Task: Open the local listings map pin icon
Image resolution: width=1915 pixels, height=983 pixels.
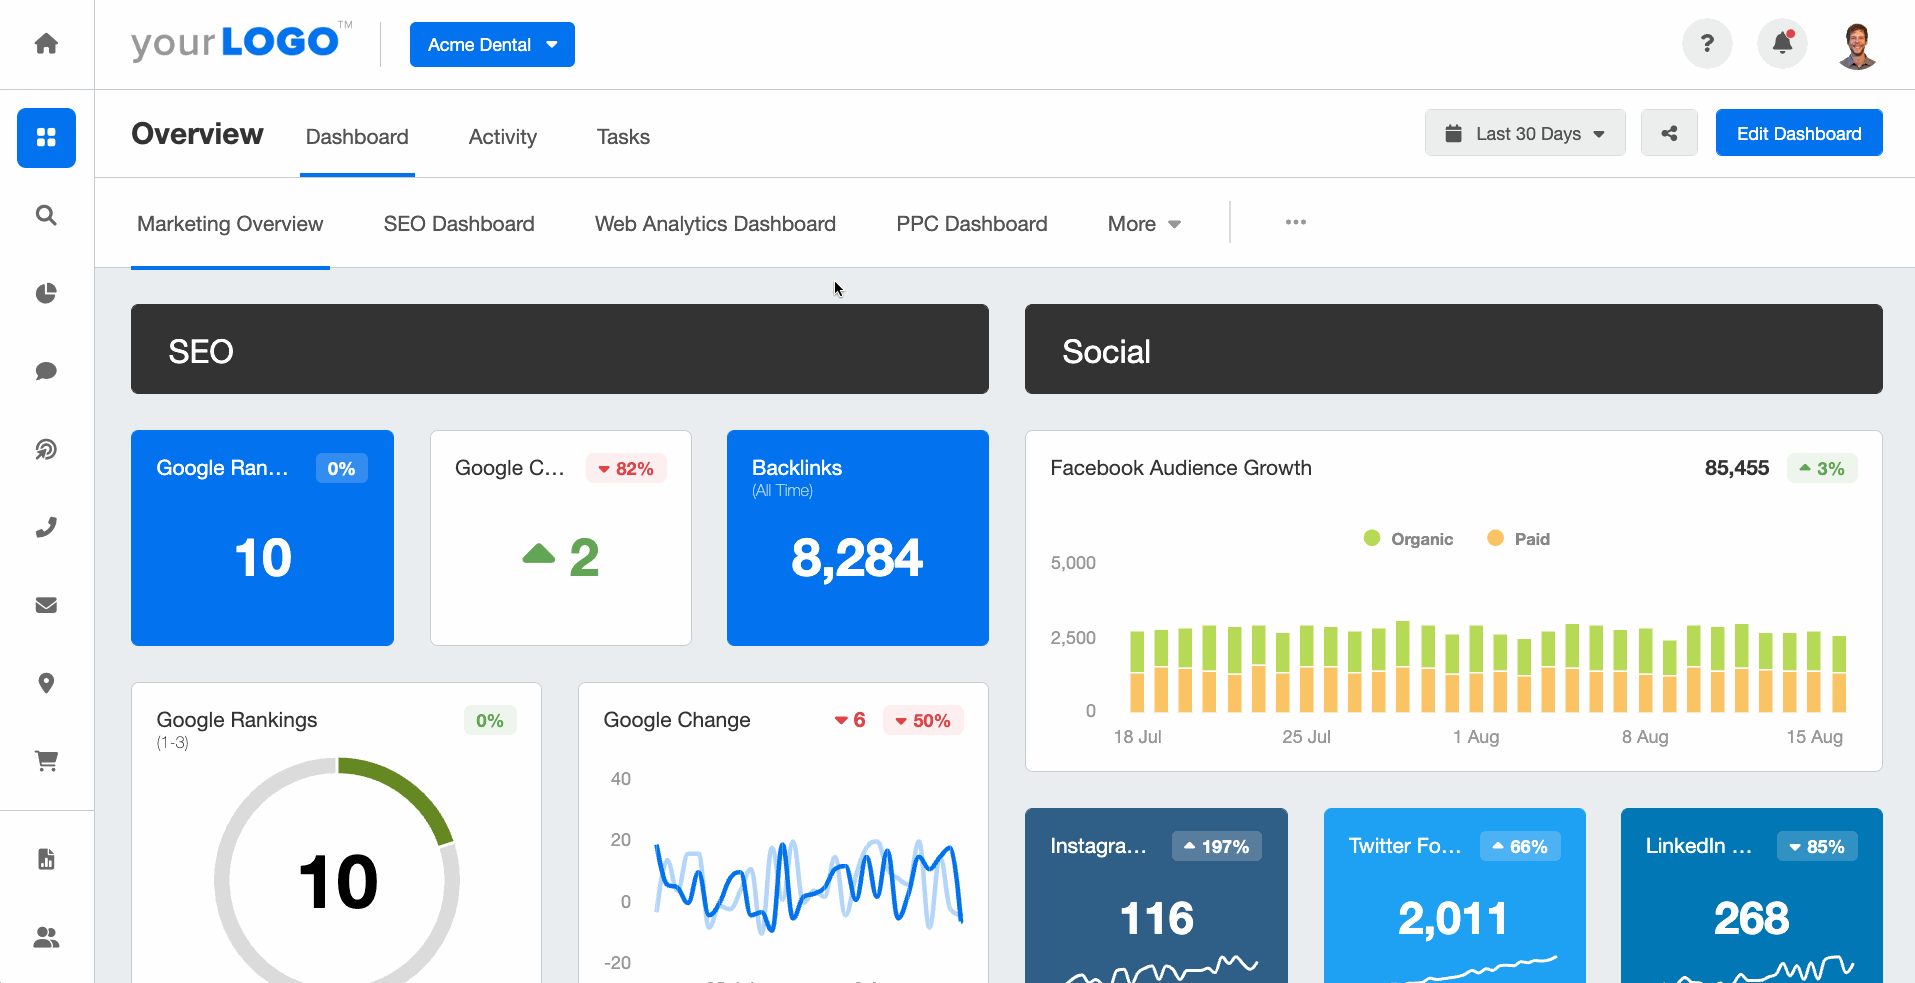Action: pyautogui.click(x=46, y=682)
